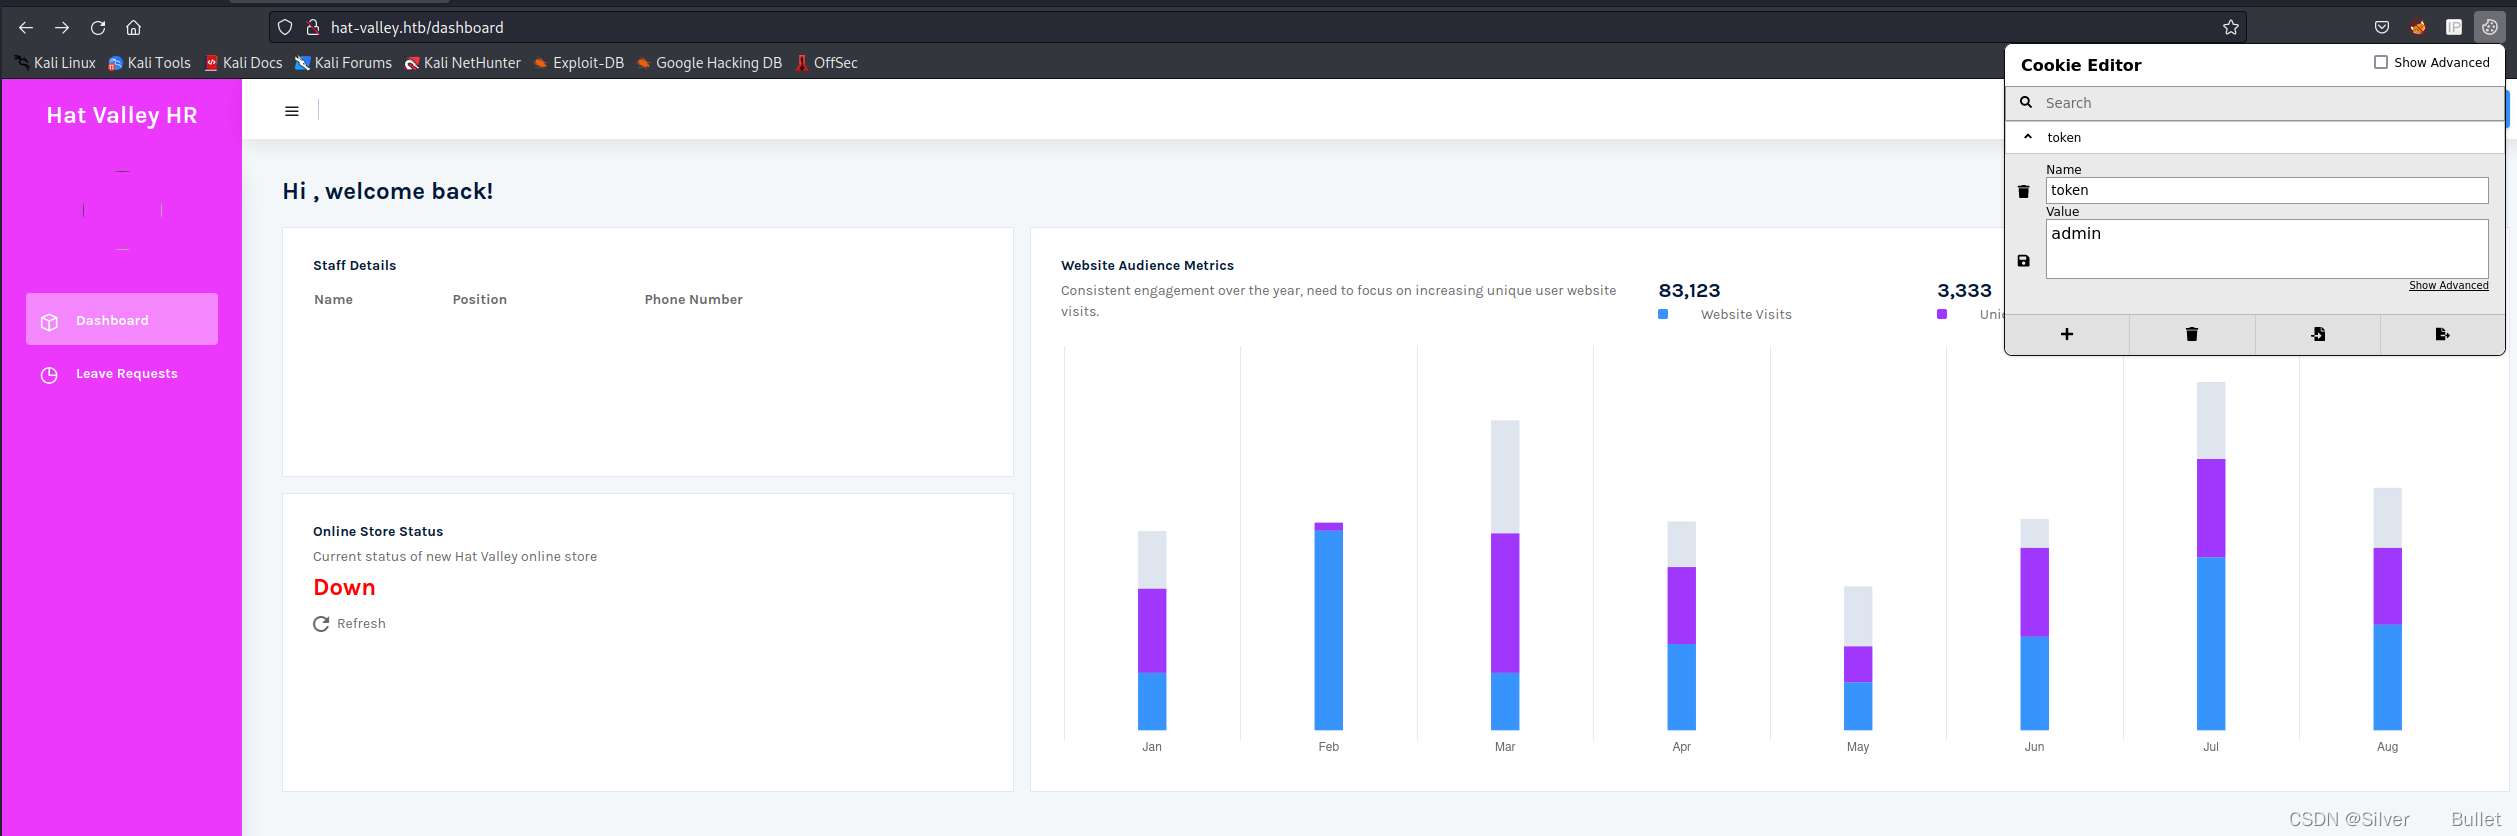This screenshot has height=836, width=2517.
Task: Open the Cookie Editor extension icon
Action: tap(2490, 28)
